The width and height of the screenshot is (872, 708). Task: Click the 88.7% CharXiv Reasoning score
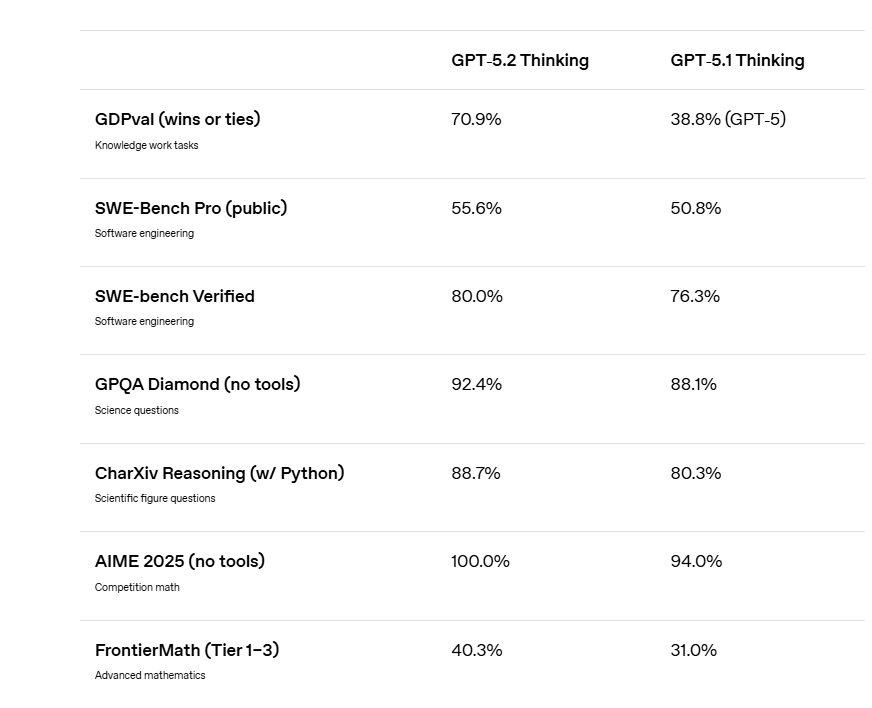point(476,473)
